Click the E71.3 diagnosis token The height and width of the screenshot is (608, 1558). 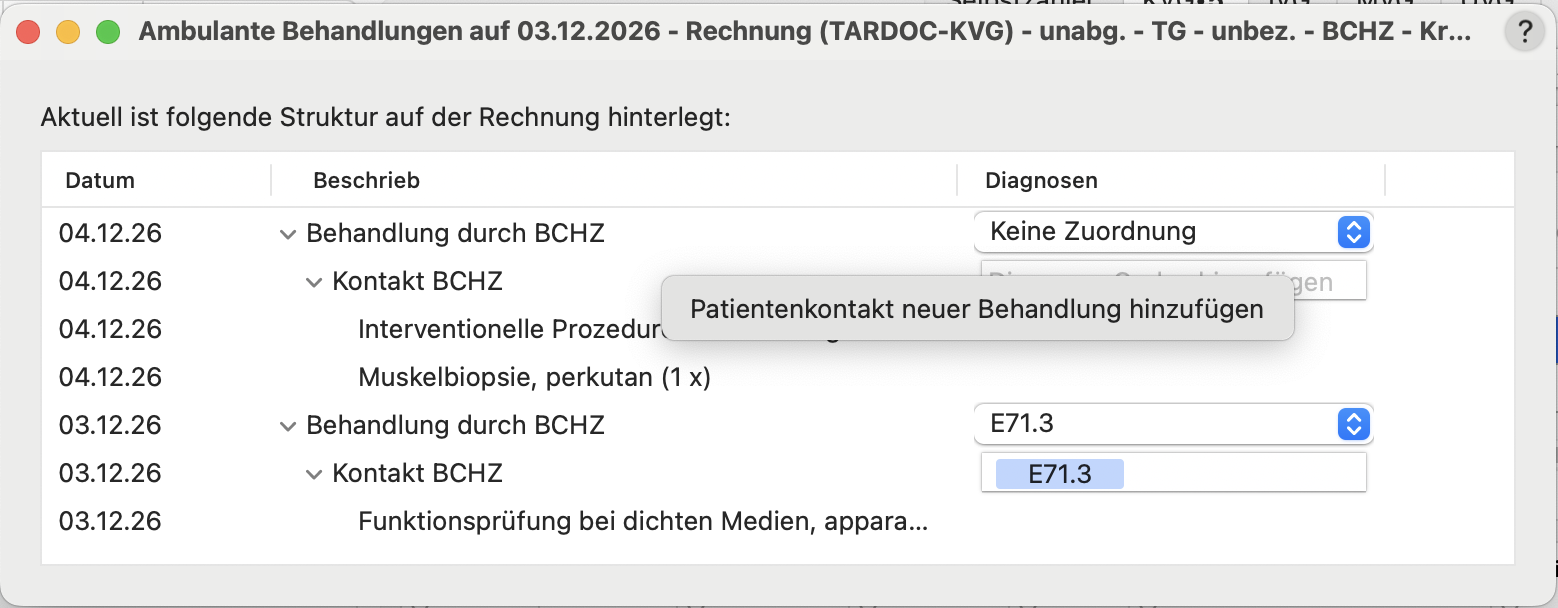click(x=1059, y=474)
